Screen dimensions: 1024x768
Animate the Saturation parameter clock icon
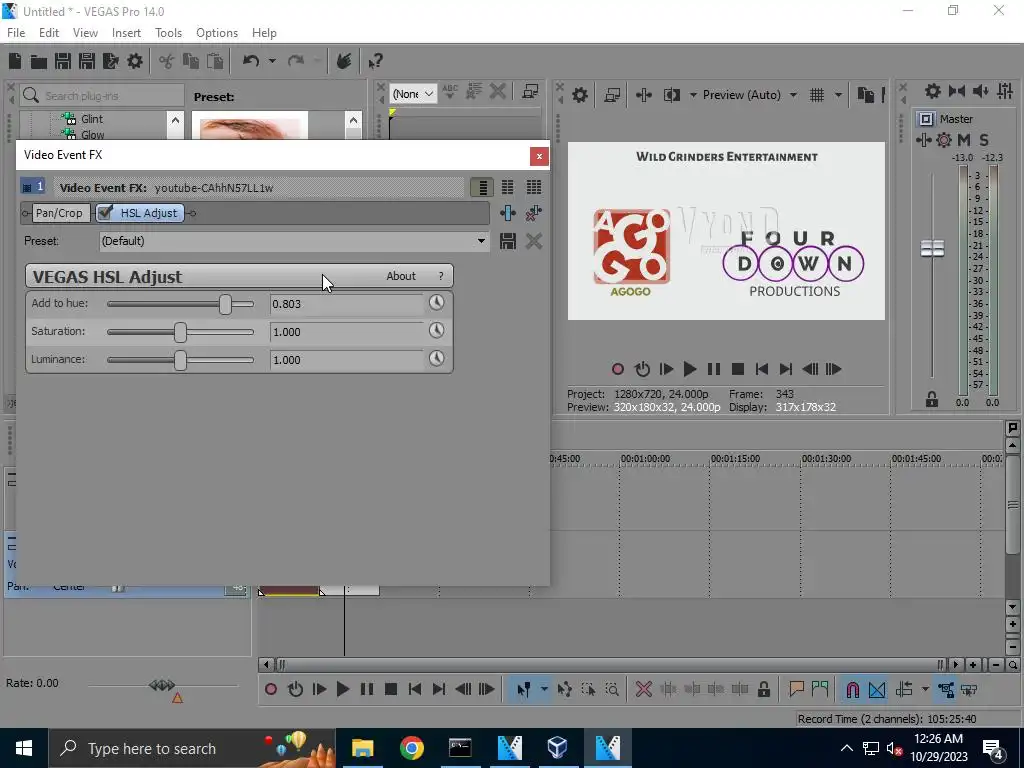point(436,330)
